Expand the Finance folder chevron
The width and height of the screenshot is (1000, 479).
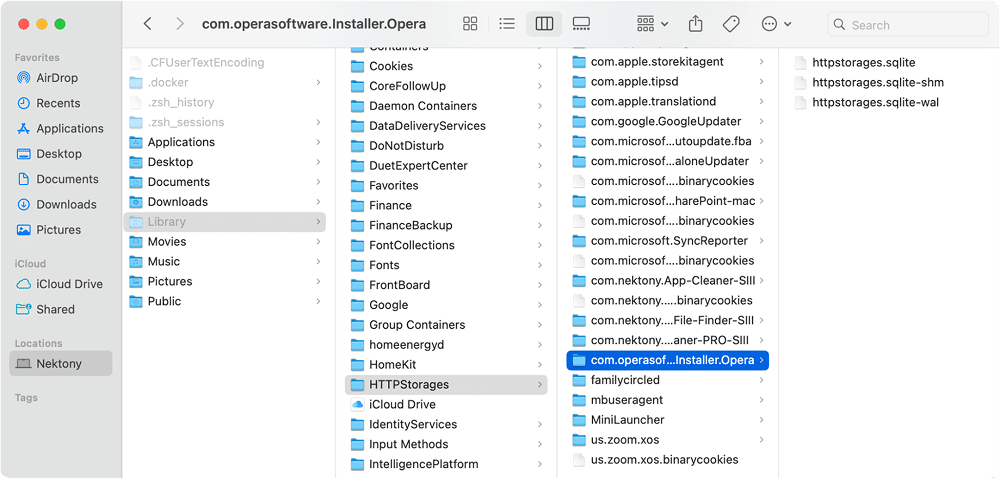pyautogui.click(x=540, y=205)
